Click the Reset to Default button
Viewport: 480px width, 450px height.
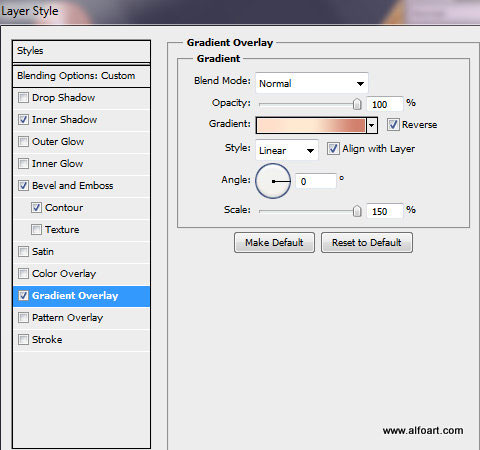367,243
